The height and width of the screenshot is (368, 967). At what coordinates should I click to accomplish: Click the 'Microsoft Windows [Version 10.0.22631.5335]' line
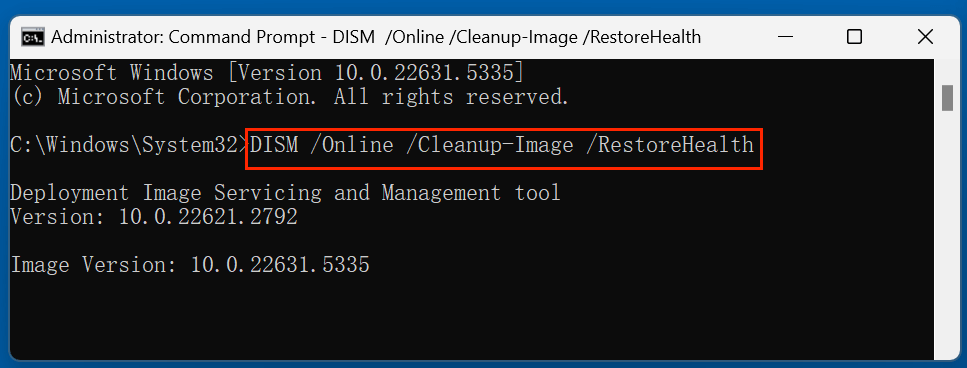[x=268, y=73]
